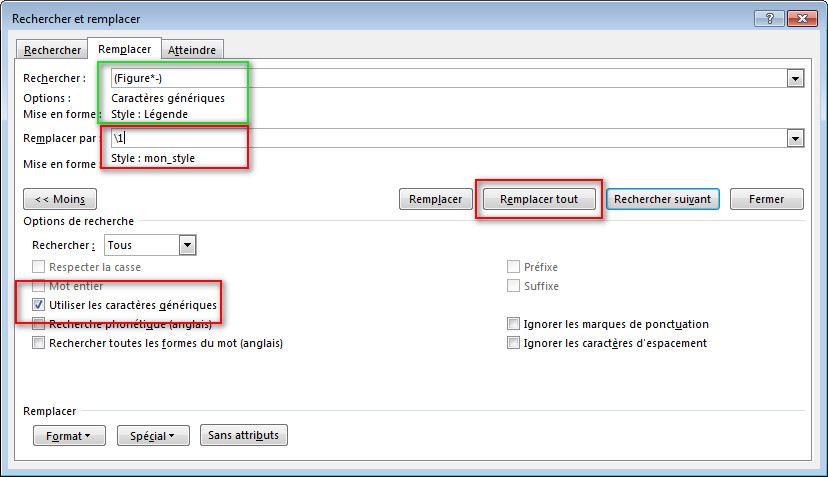Click the Rechercher text field

click(450, 79)
